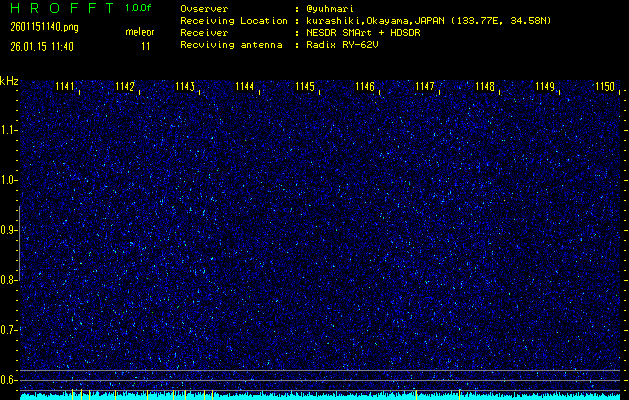This screenshot has height=400, width=629.
Task: Select the 0.7 kHz frequency label
Action: coord(9,330)
